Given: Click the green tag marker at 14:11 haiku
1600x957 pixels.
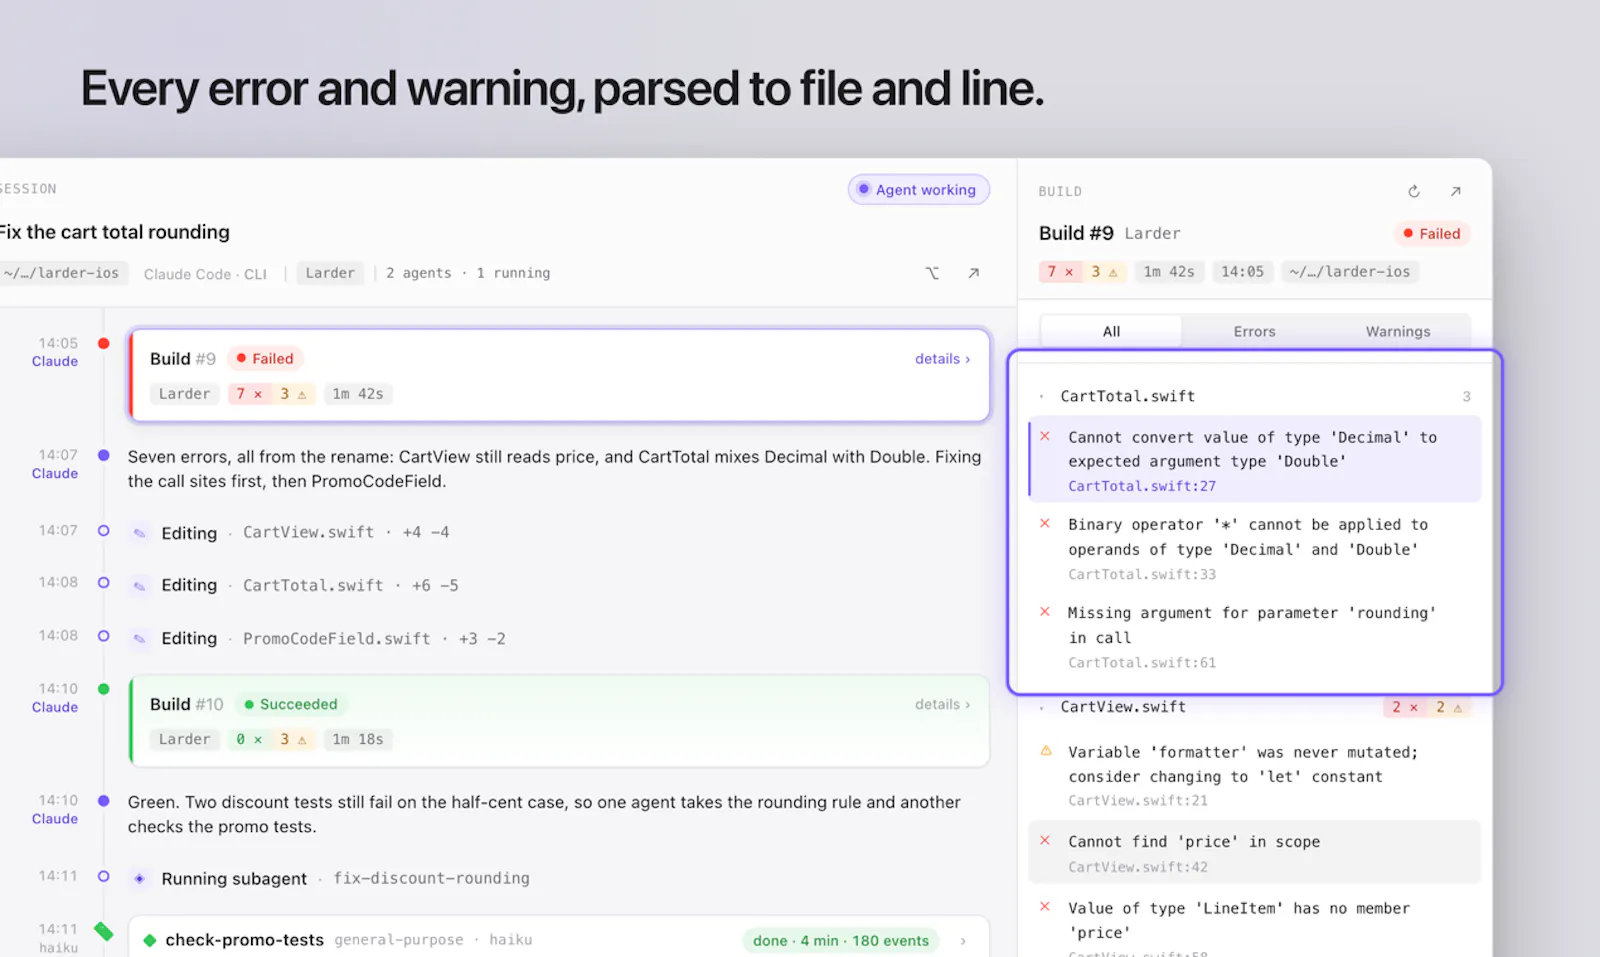Looking at the screenshot, I should click(x=104, y=931).
